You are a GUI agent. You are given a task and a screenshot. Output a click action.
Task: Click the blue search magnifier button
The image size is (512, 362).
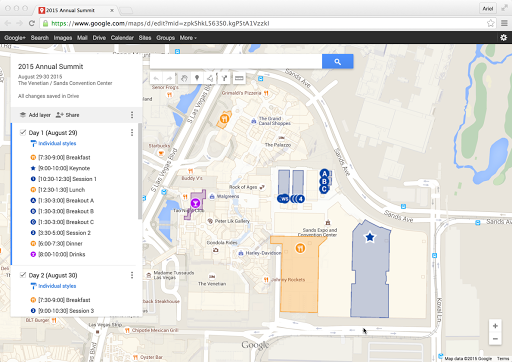click(x=337, y=62)
